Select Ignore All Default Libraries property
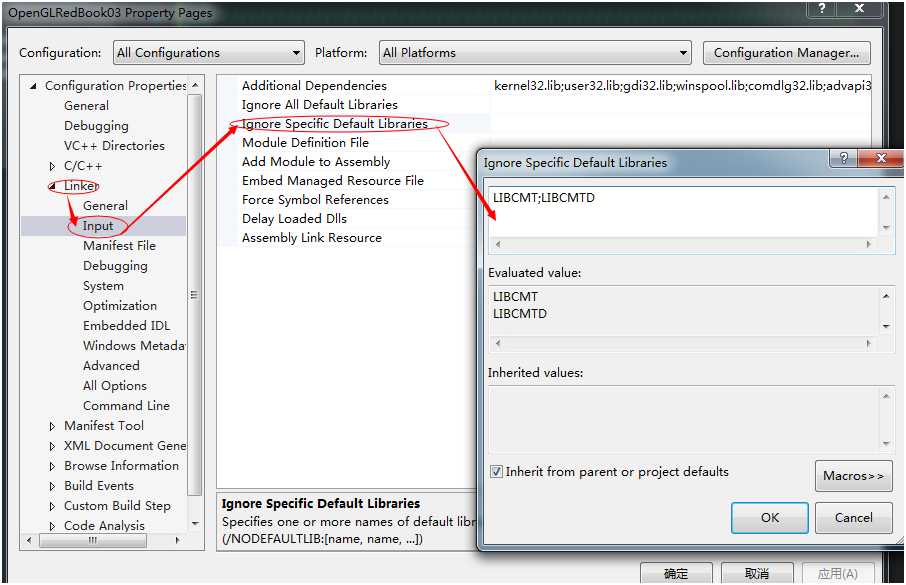Screen dimensions: 906x585 coord(320,105)
